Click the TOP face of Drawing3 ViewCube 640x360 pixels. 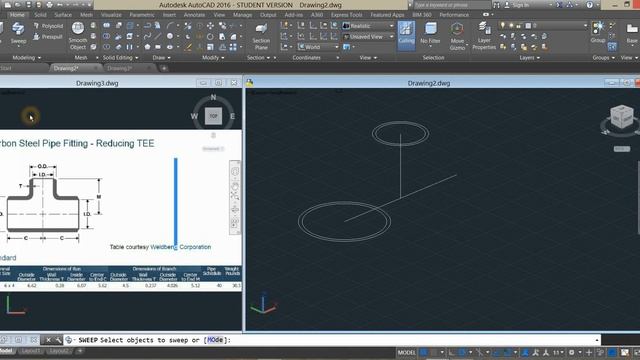pyautogui.click(x=213, y=116)
